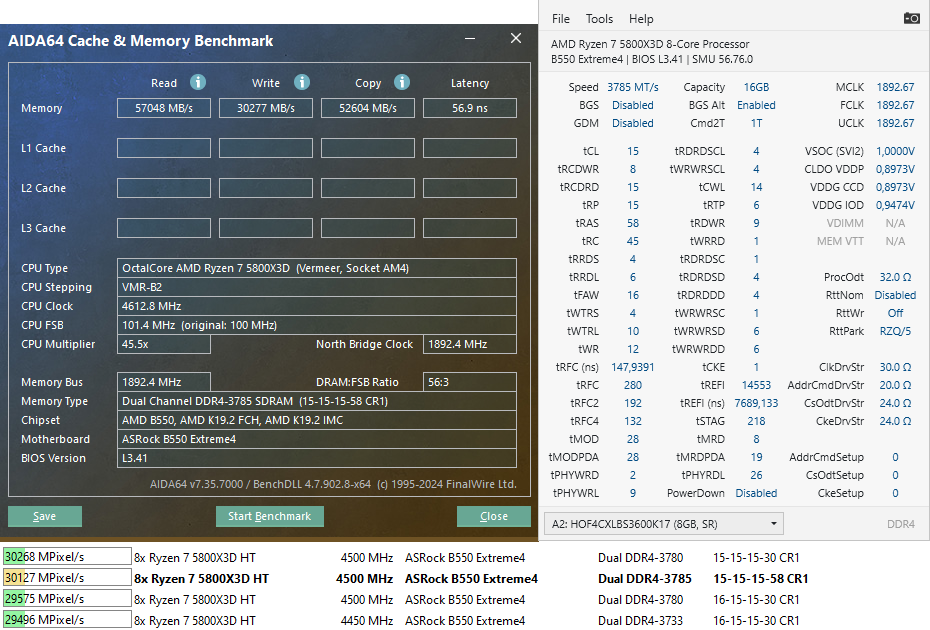The width and height of the screenshot is (930, 630).
Task: Click the empty L3 Cache Latency field
Action: pos(470,228)
